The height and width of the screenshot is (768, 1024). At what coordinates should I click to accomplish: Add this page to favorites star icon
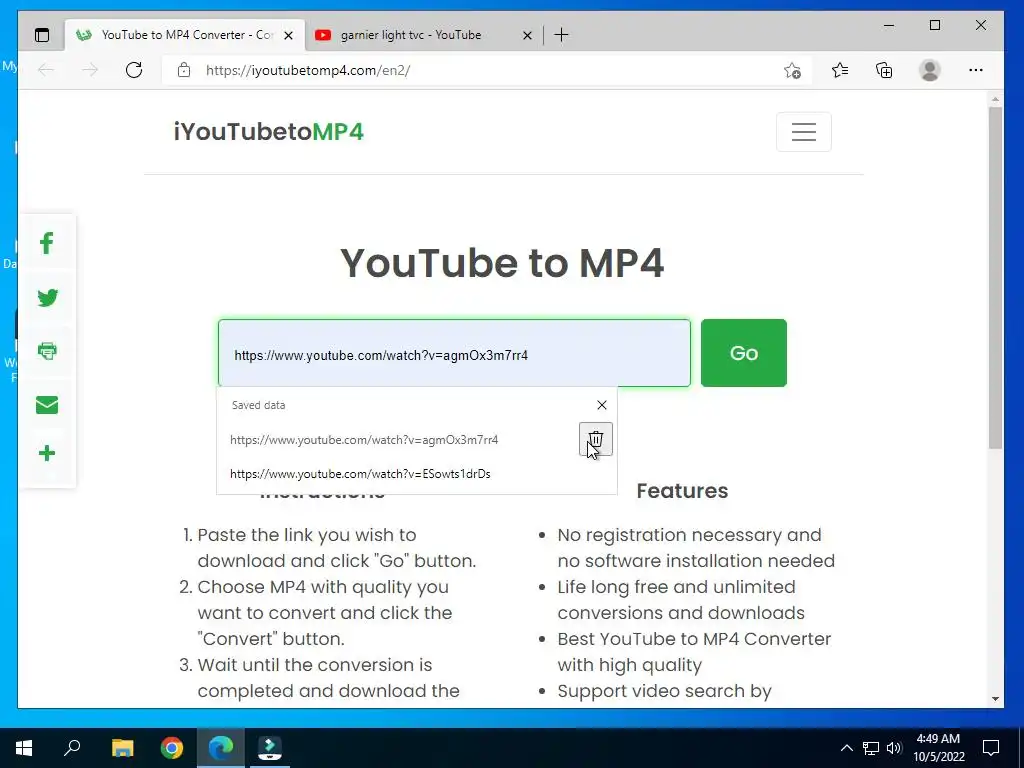(x=792, y=71)
